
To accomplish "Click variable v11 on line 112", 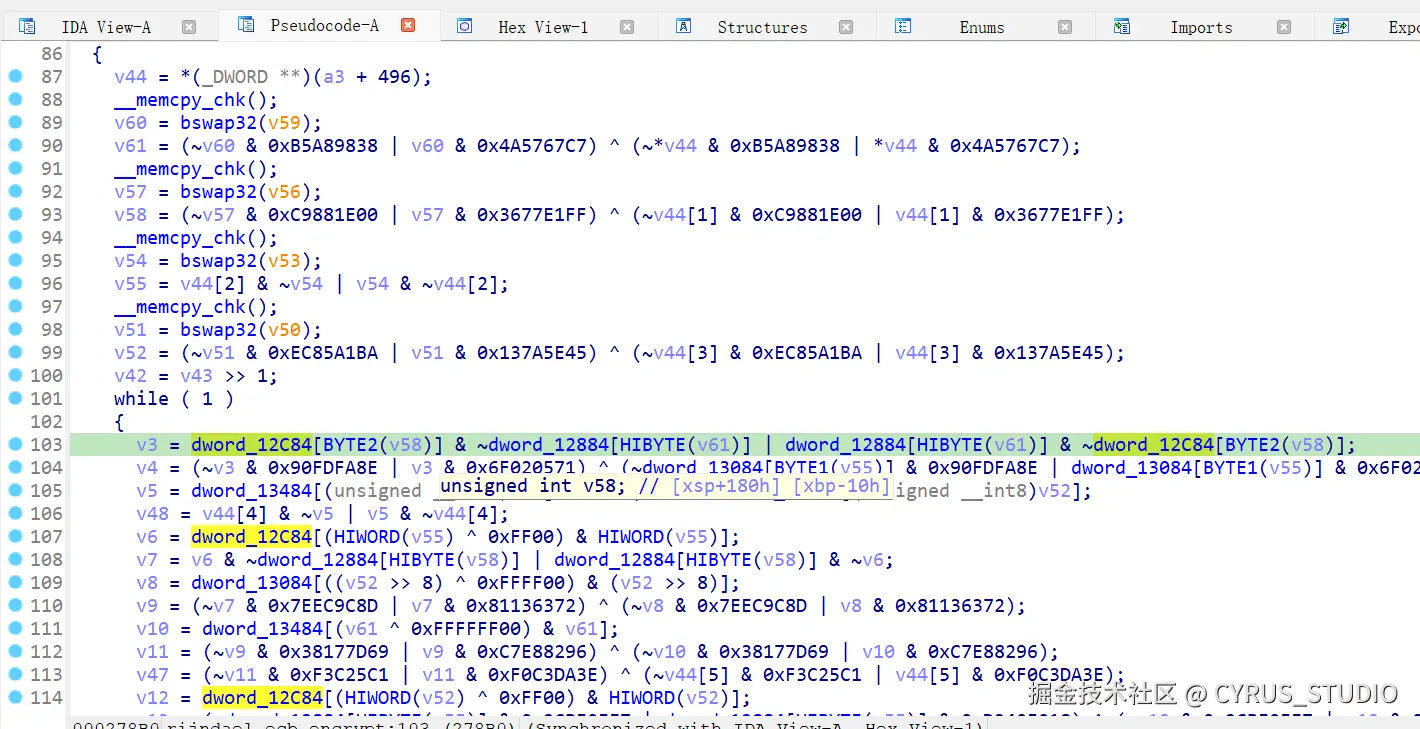I will 152,651.
